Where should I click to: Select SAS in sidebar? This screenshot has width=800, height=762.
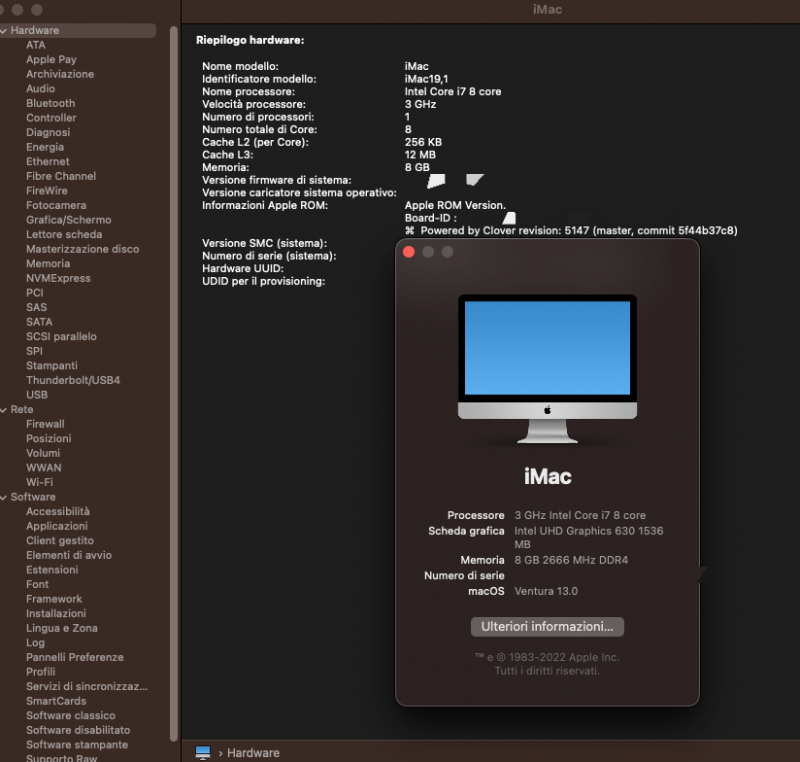click(36, 308)
